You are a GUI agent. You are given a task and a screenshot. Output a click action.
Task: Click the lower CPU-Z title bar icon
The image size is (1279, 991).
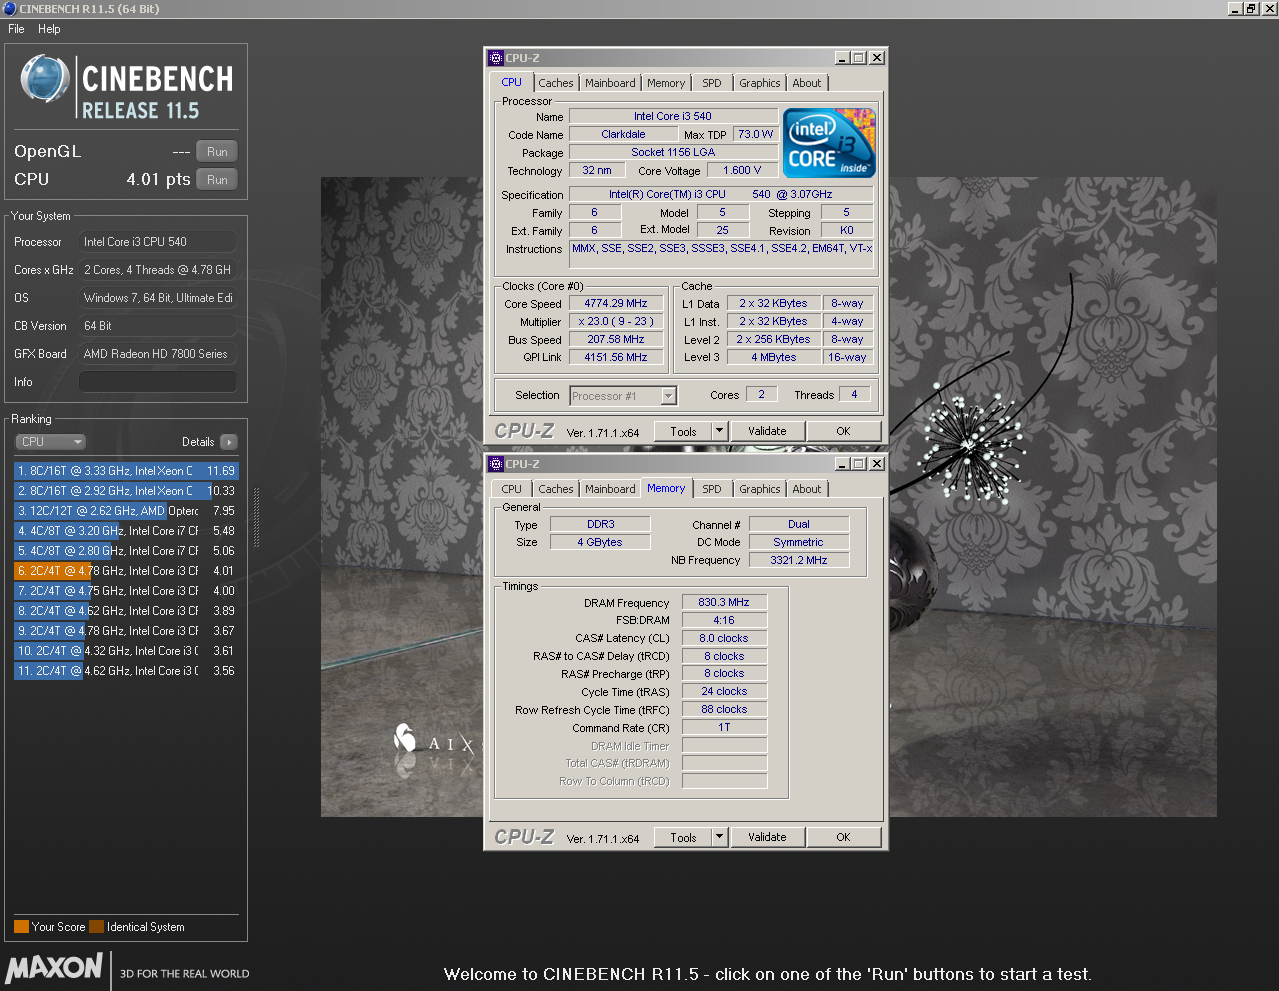click(496, 464)
